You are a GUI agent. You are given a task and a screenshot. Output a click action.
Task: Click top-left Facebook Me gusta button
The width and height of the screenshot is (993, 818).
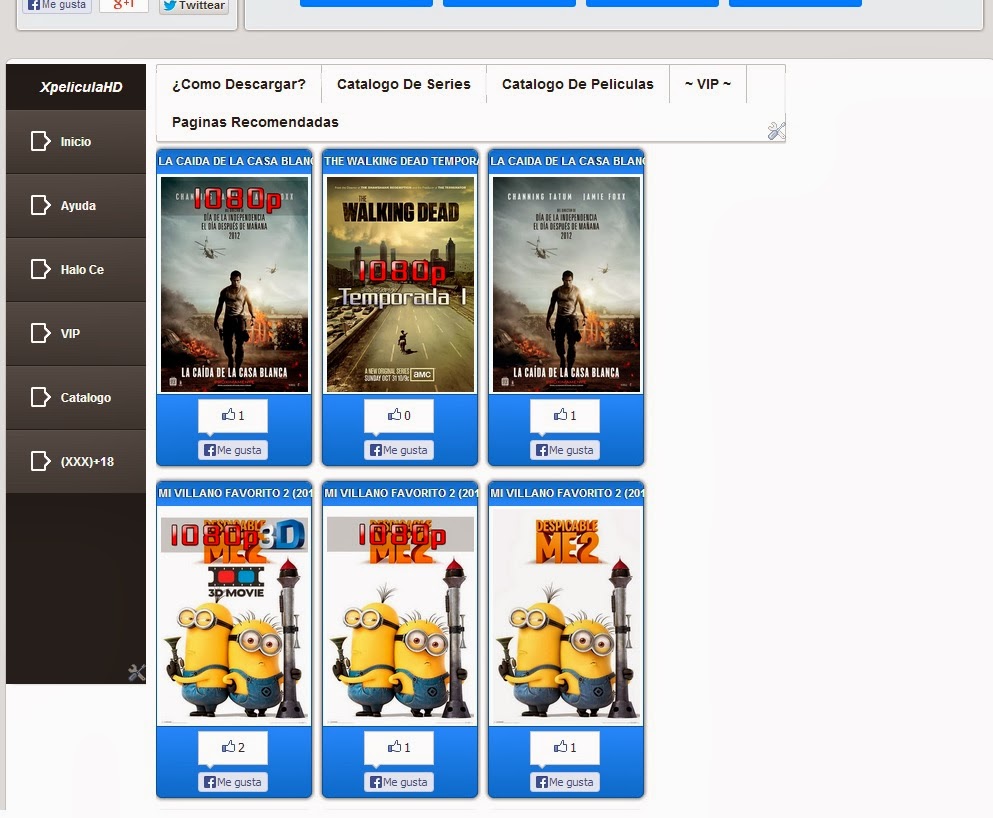pyautogui.click(x=57, y=6)
